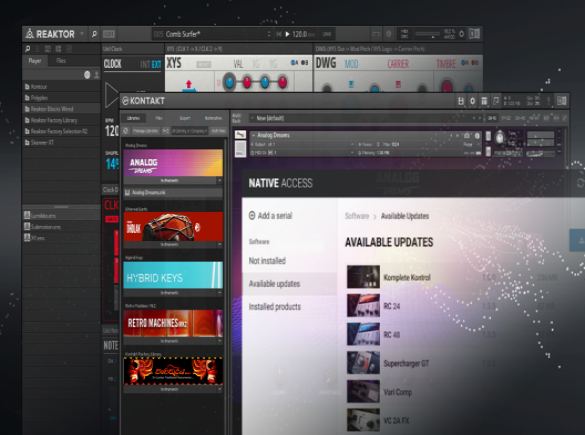
Task: Open Kontakt Automation tab
Action: pyautogui.click(x=213, y=118)
